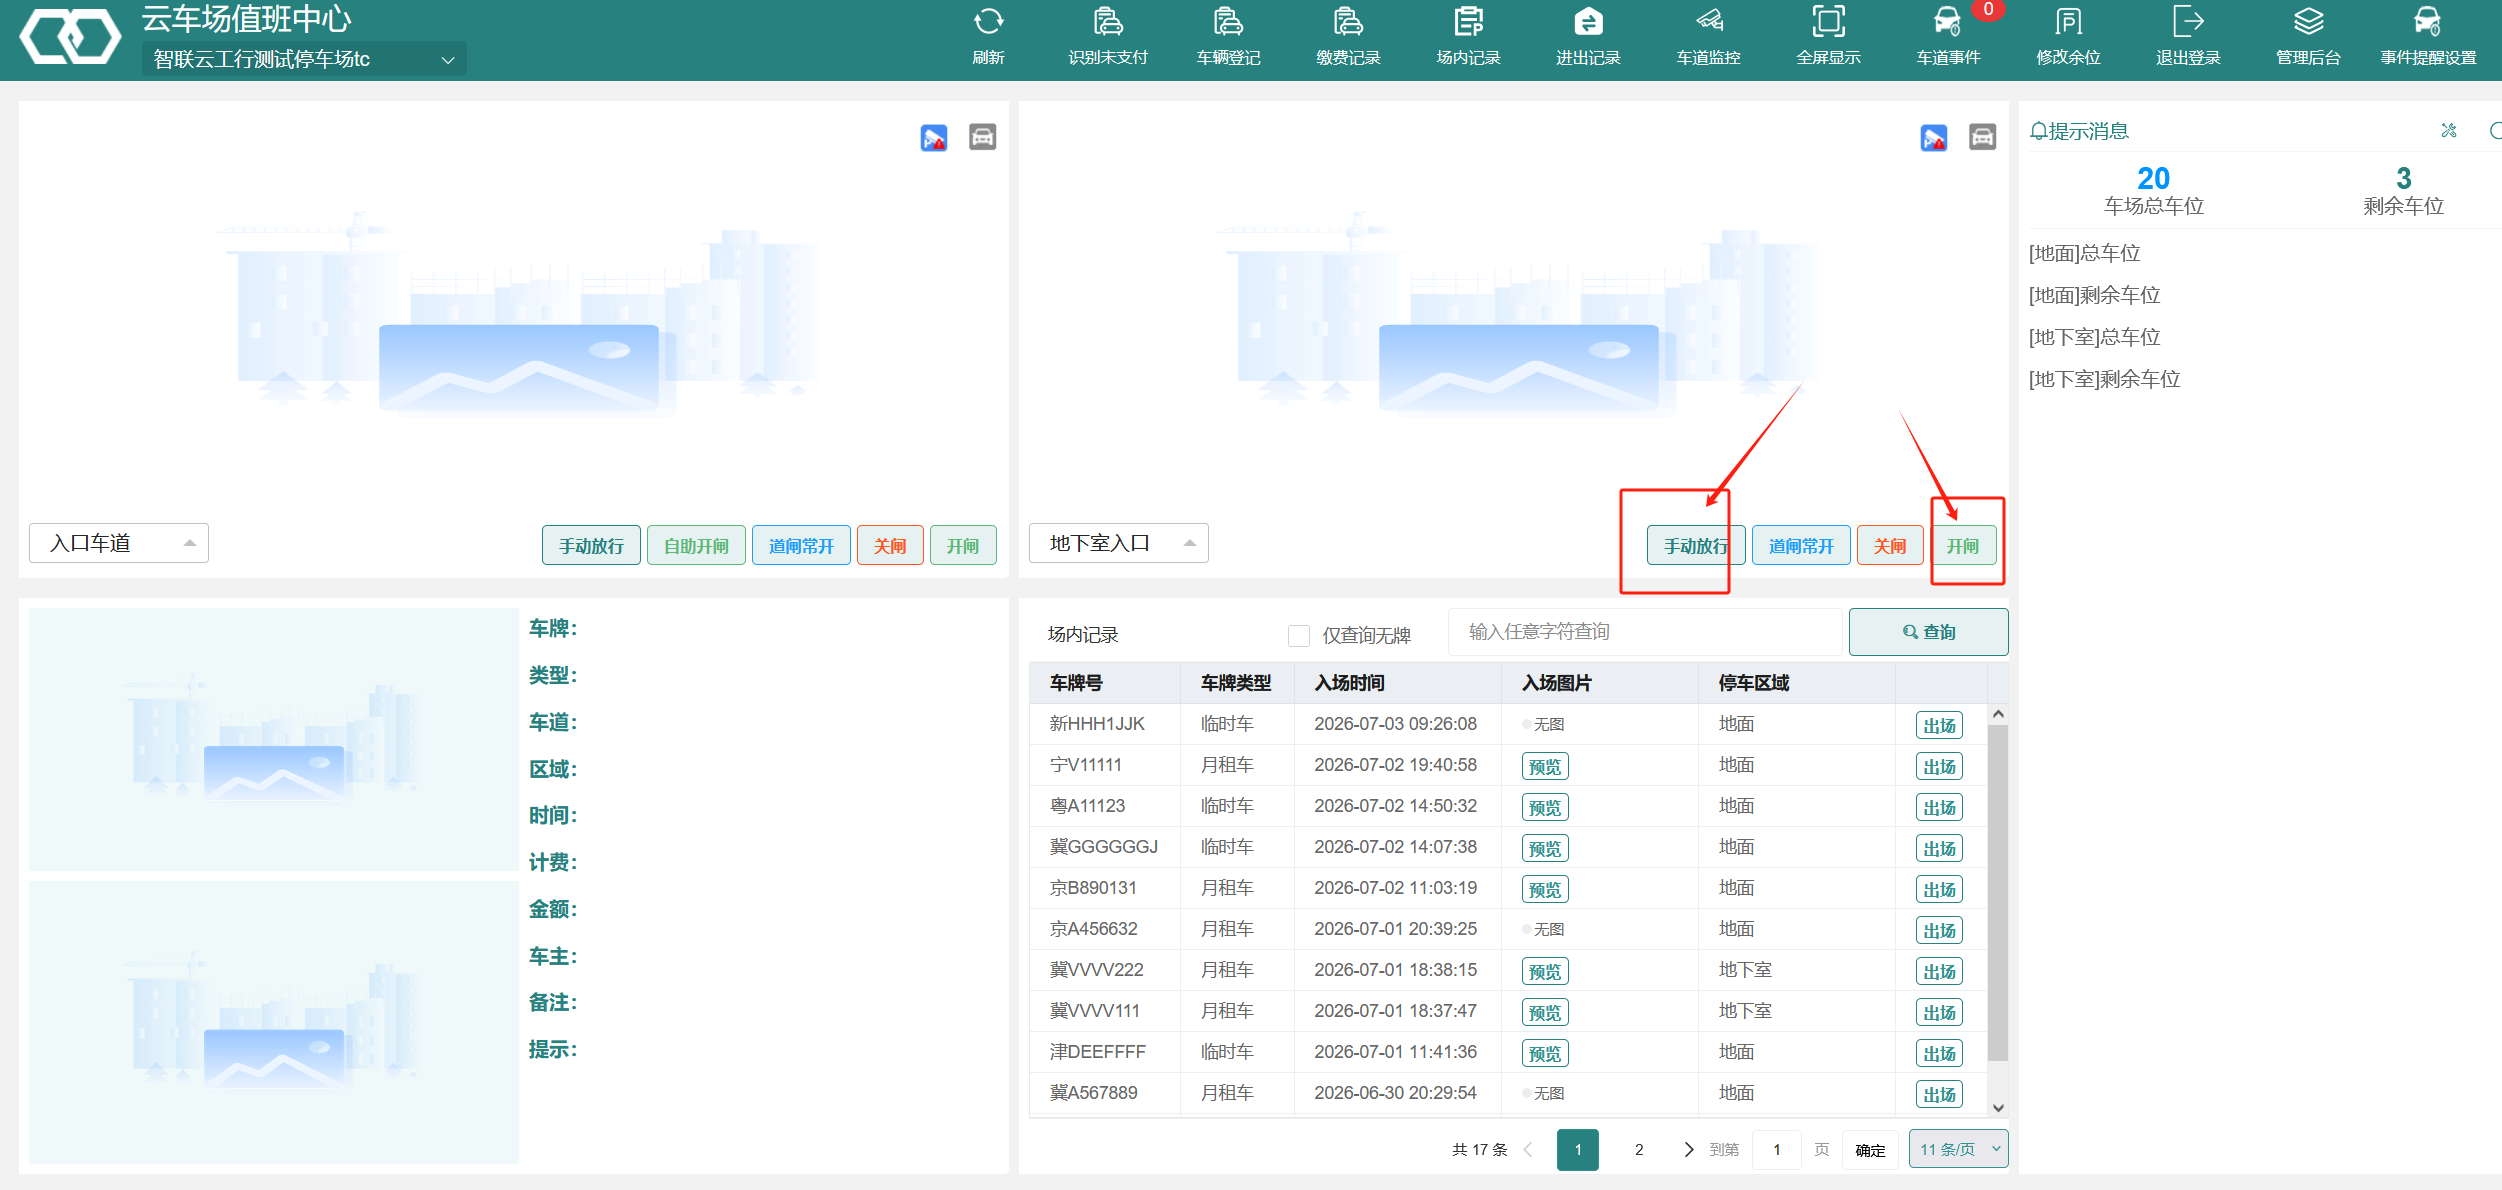This screenshot has width=2502, height=1190.
Task: Click 开闸 for 入口车道
Action: pos(963,545)
